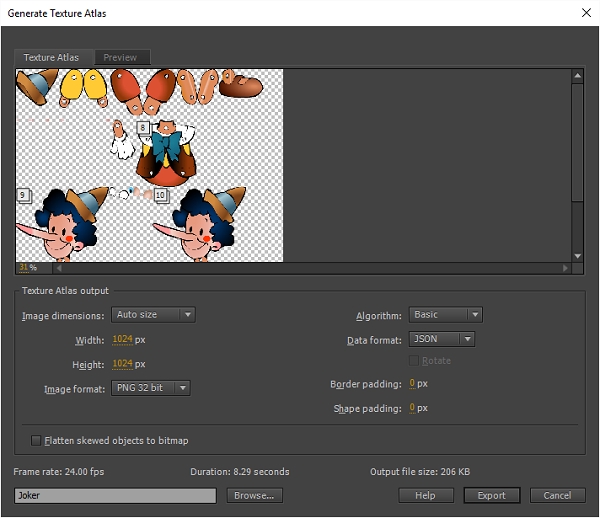Enable Flatten skewed objects to bitmap
Screen dimensions: 600x518
click(x=37, y=440)
